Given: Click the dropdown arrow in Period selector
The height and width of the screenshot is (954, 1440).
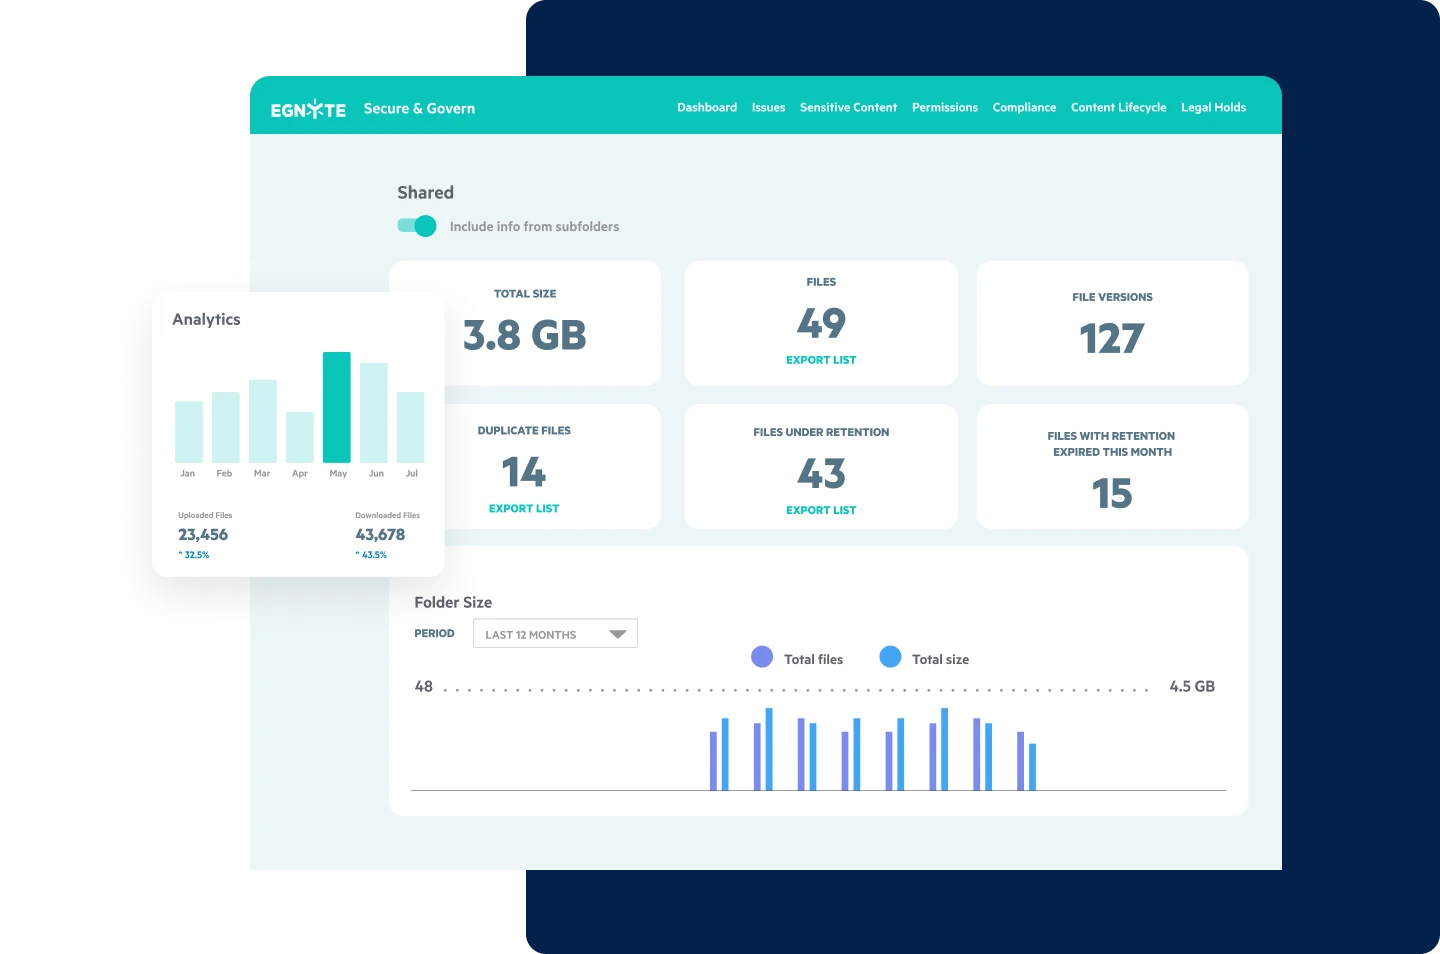Looking at the screenshot, I should click(617, 634).
